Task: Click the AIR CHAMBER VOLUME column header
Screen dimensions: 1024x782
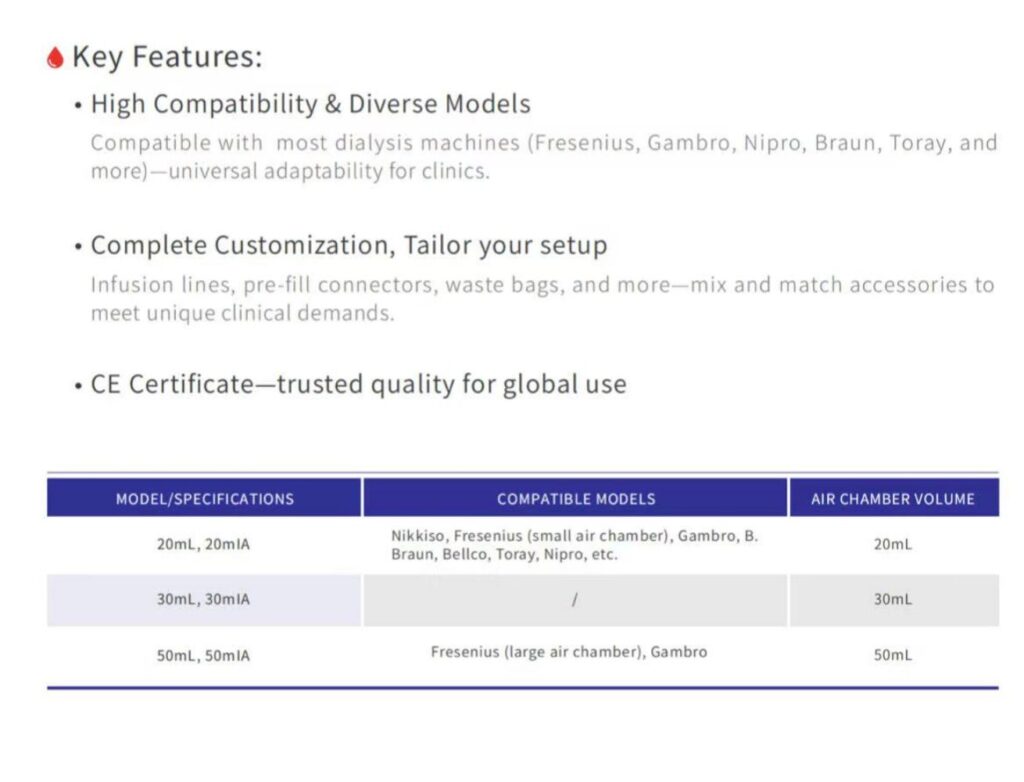Action: pyautogui.click(x=893, y=498)
